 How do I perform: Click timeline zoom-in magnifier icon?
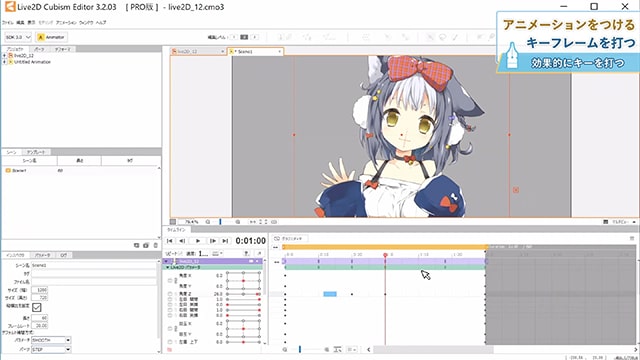(327, 350)
